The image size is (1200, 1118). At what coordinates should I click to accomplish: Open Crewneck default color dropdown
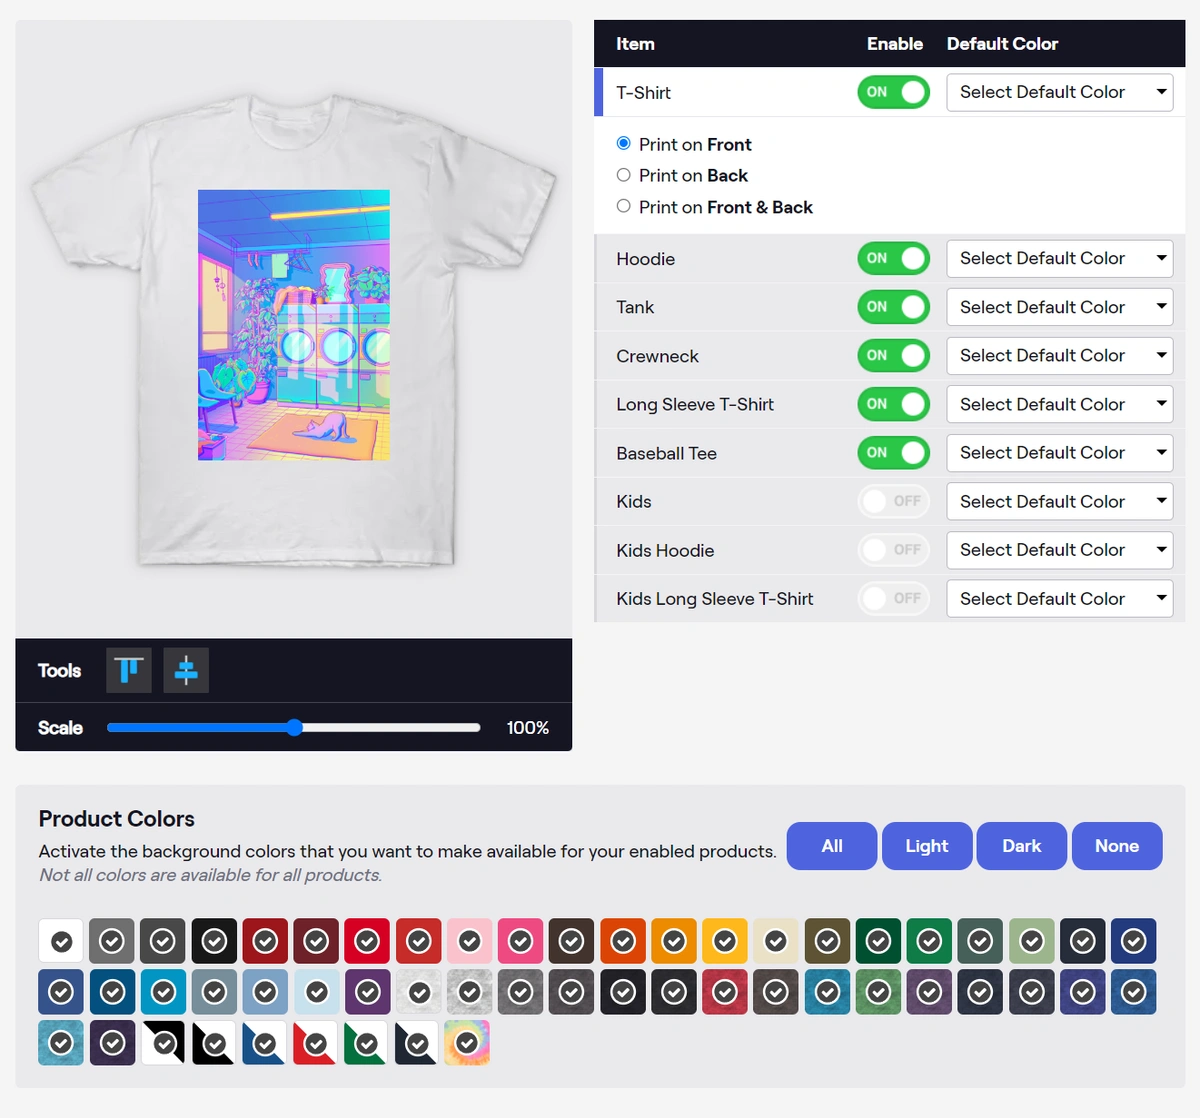point(1060,355)
